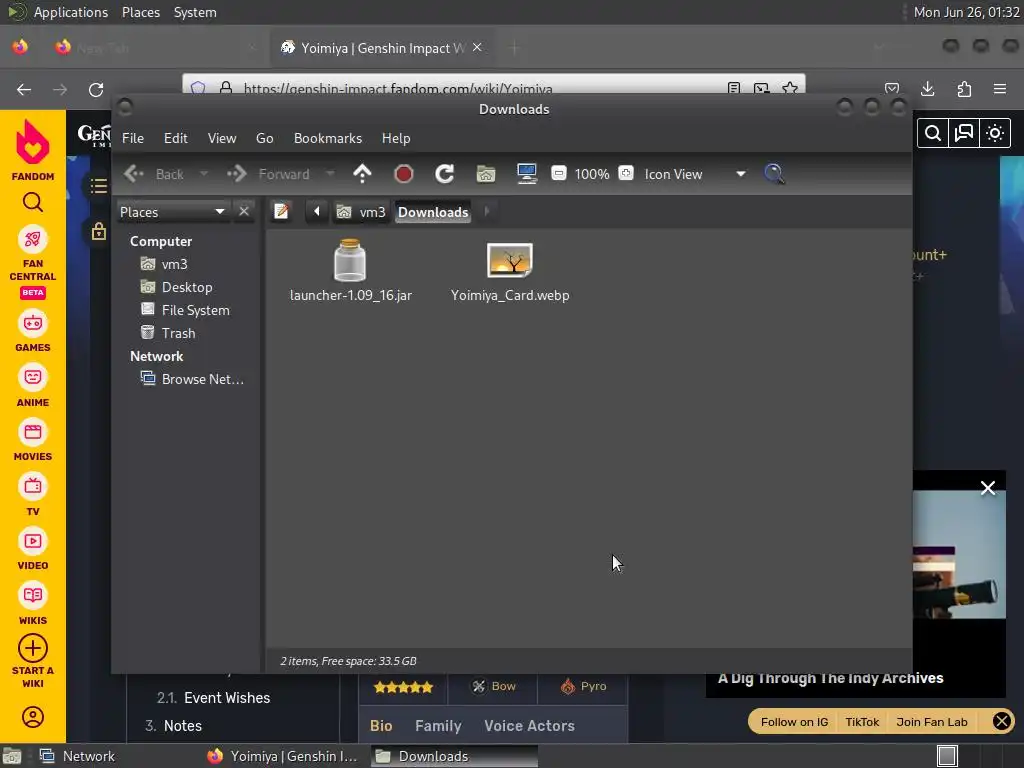The height and width of the screenshot is (768, 1024).
Task: Open Firefox hamburger menu
Action: 1000,89
